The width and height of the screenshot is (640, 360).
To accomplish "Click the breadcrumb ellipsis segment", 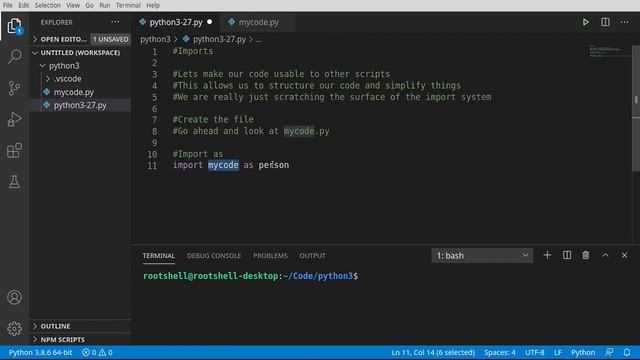I will click(x=258, y=39).
